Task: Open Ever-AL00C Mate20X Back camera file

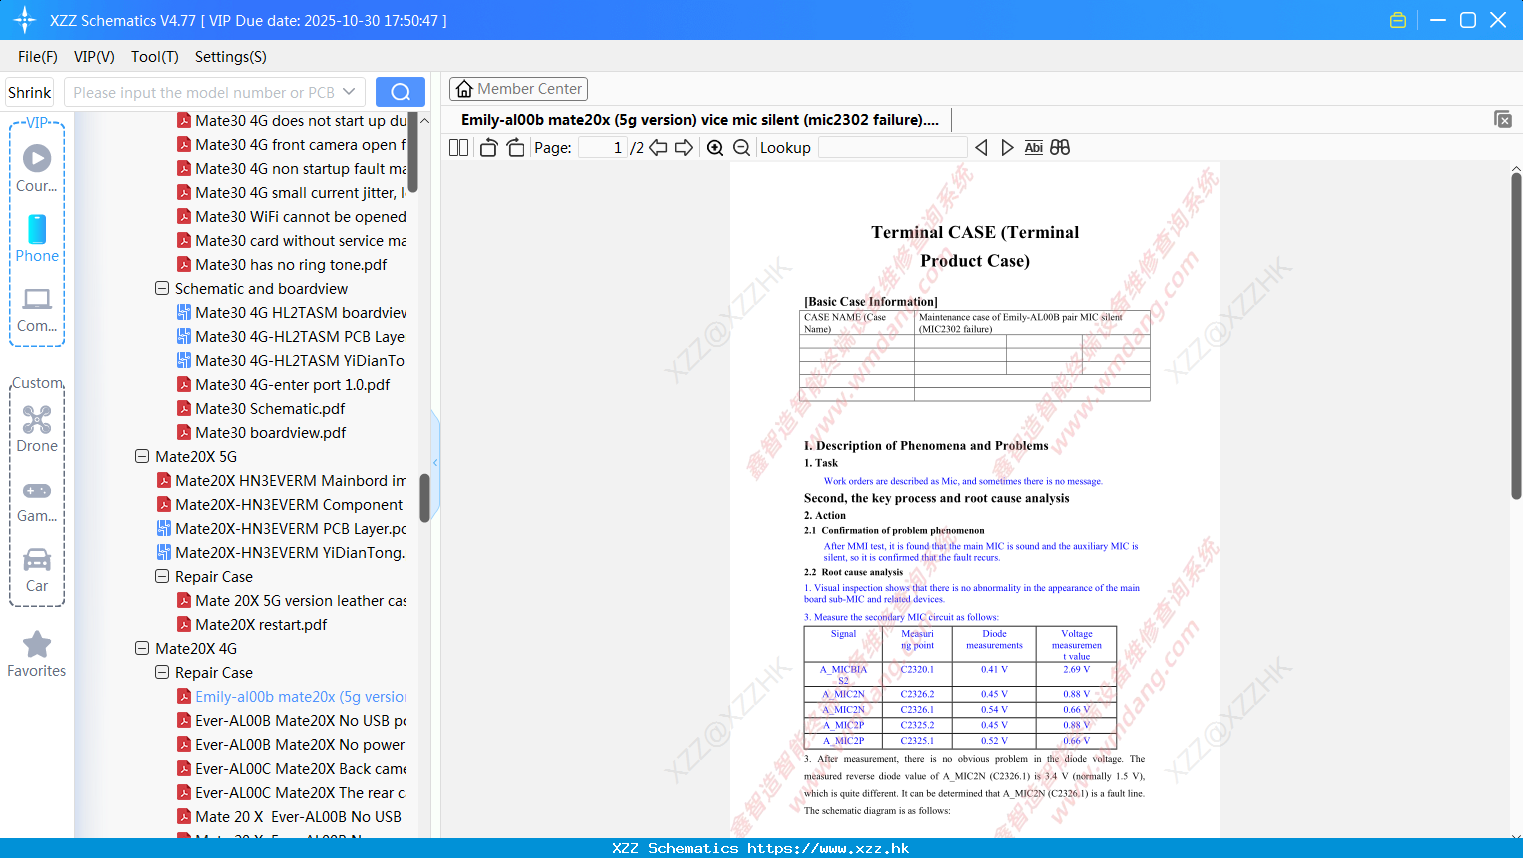Action: pos(292,768)
